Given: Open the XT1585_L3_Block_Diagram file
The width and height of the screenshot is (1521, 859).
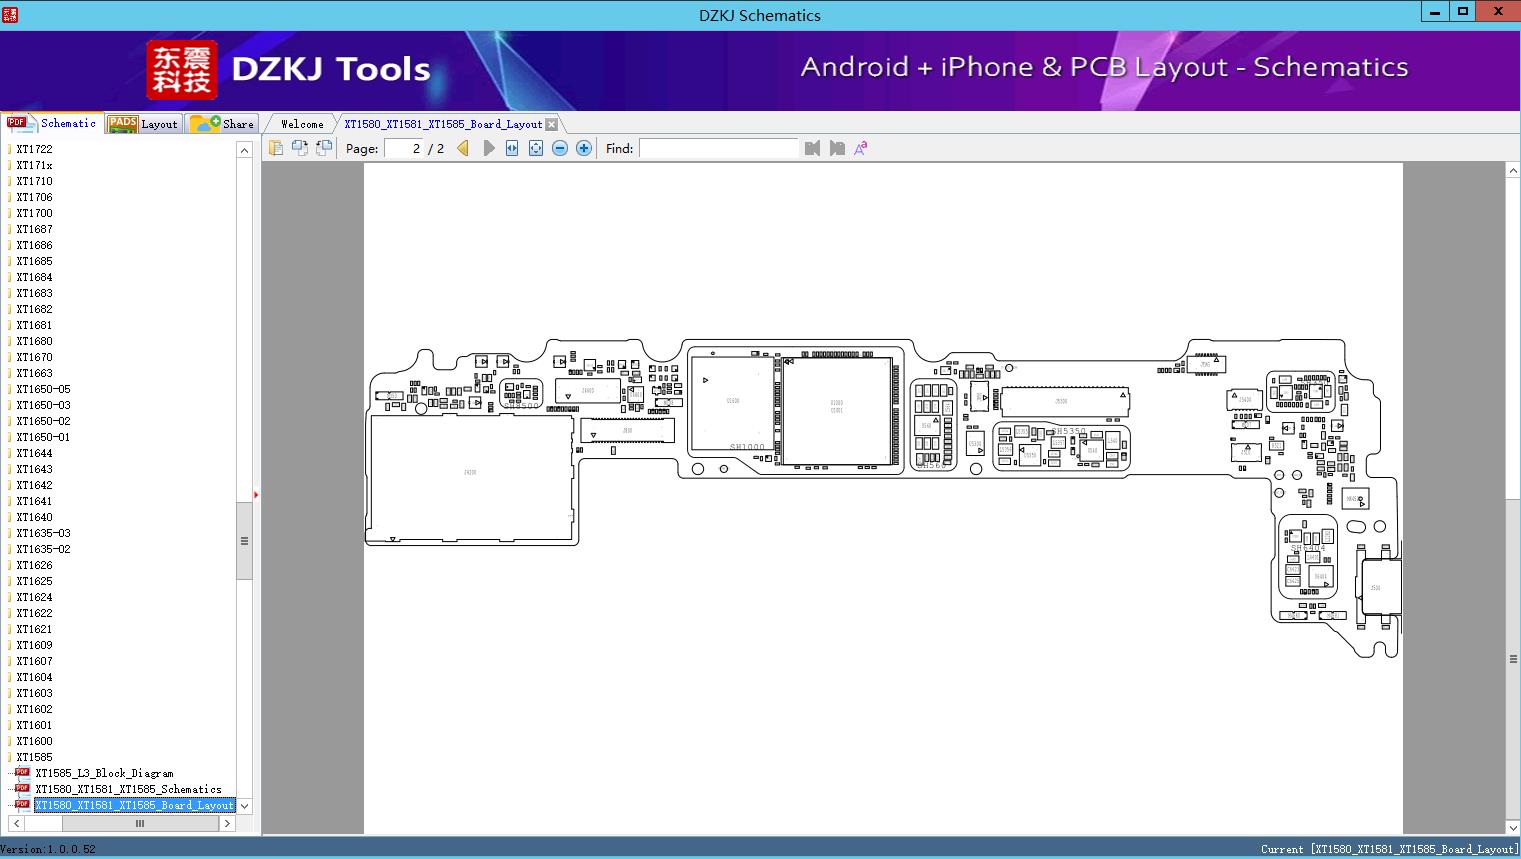Looking at the screenshot, I should [104, 773].
